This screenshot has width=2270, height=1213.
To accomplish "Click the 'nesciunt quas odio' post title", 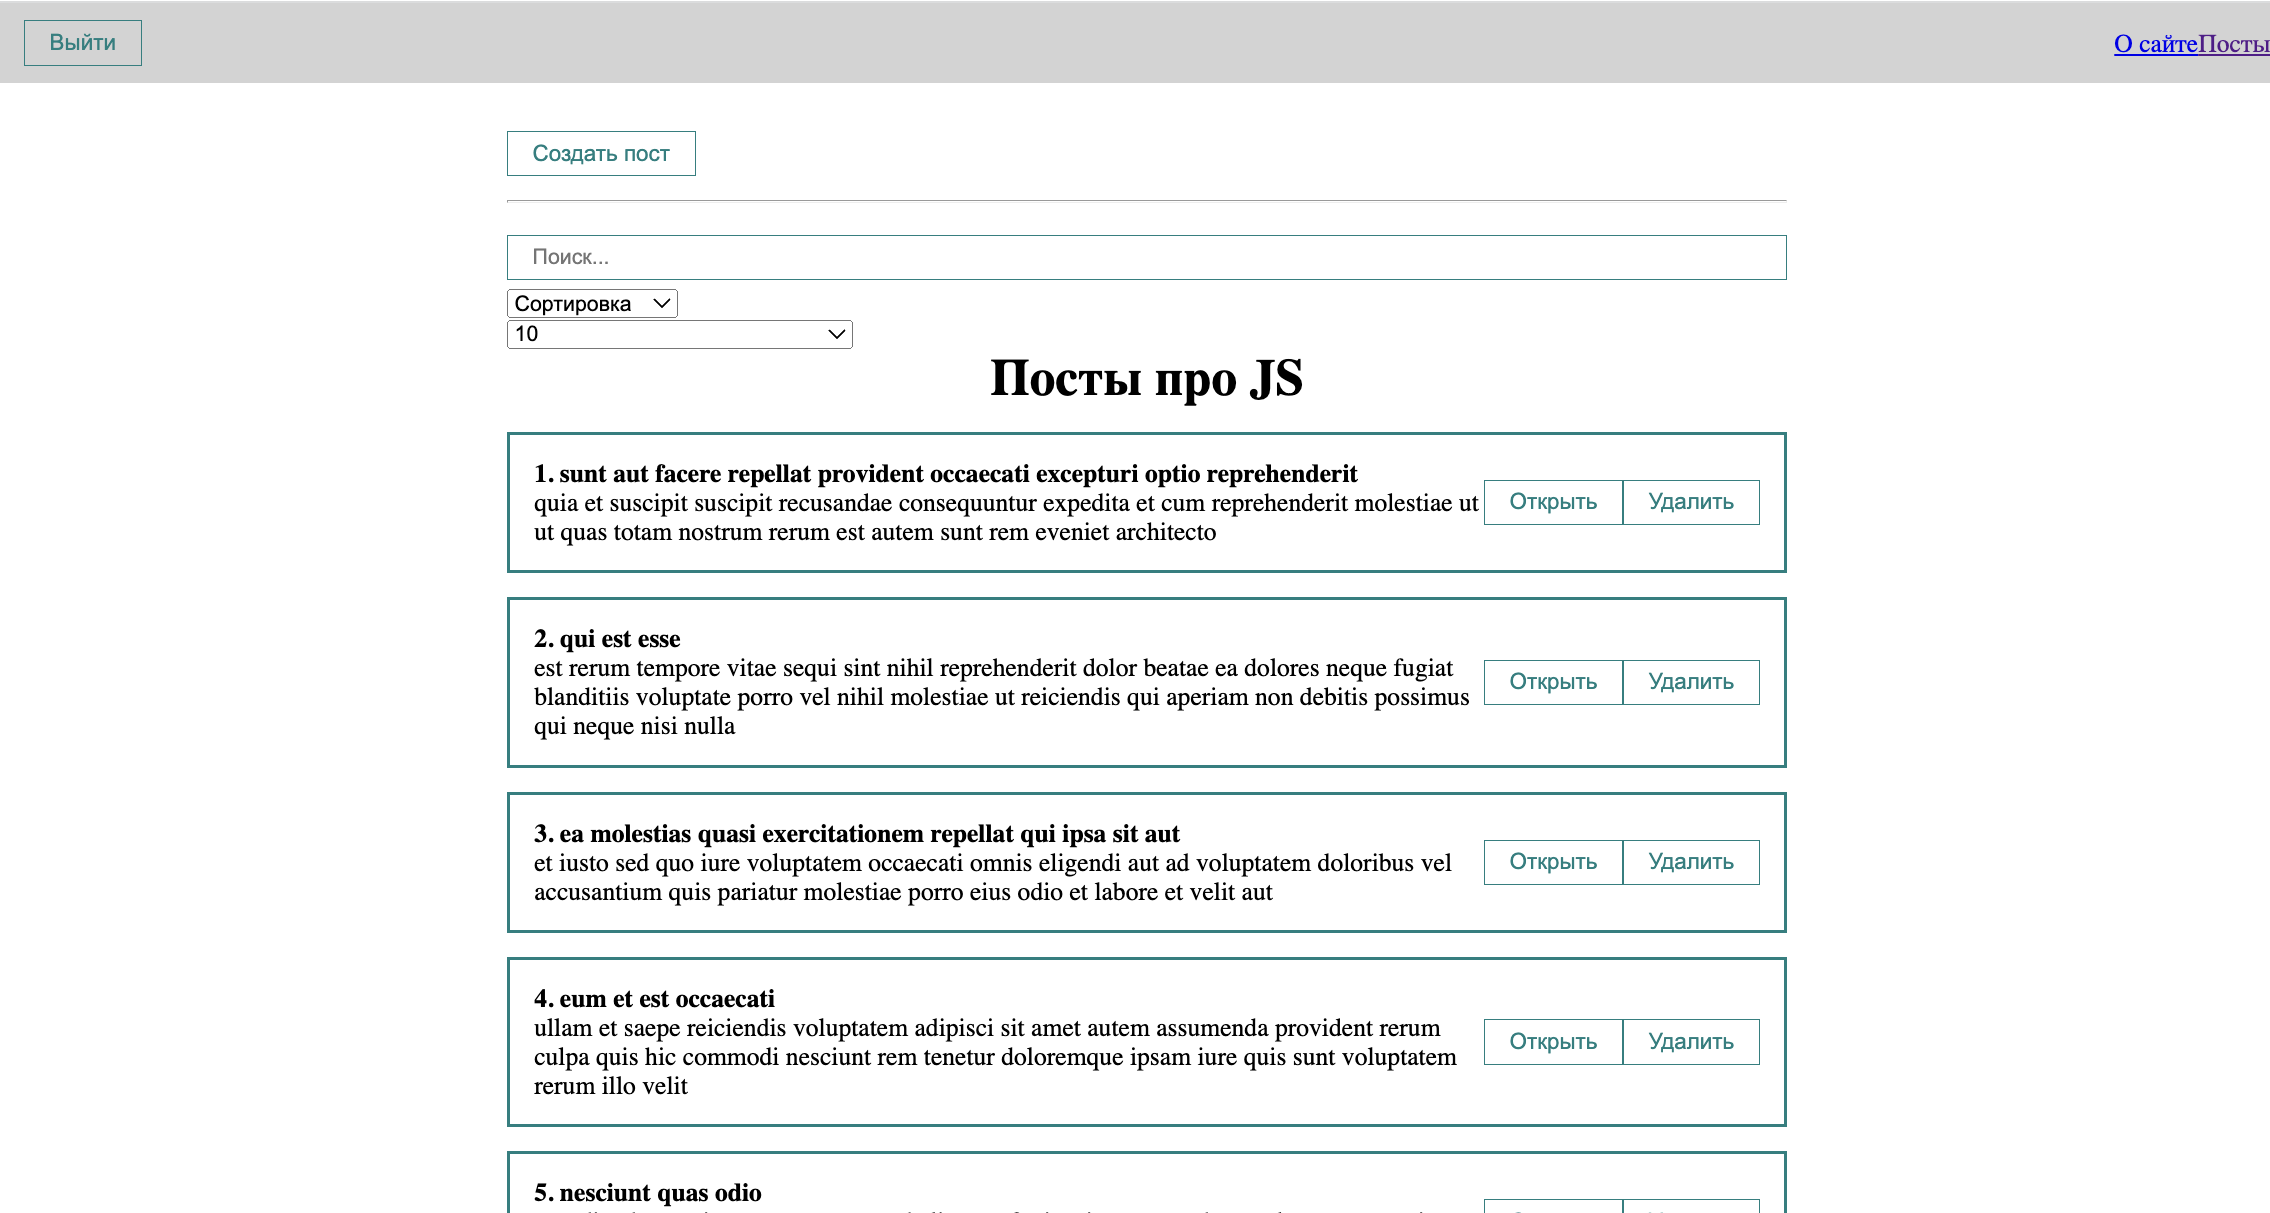I will [x=648, y=1193].
